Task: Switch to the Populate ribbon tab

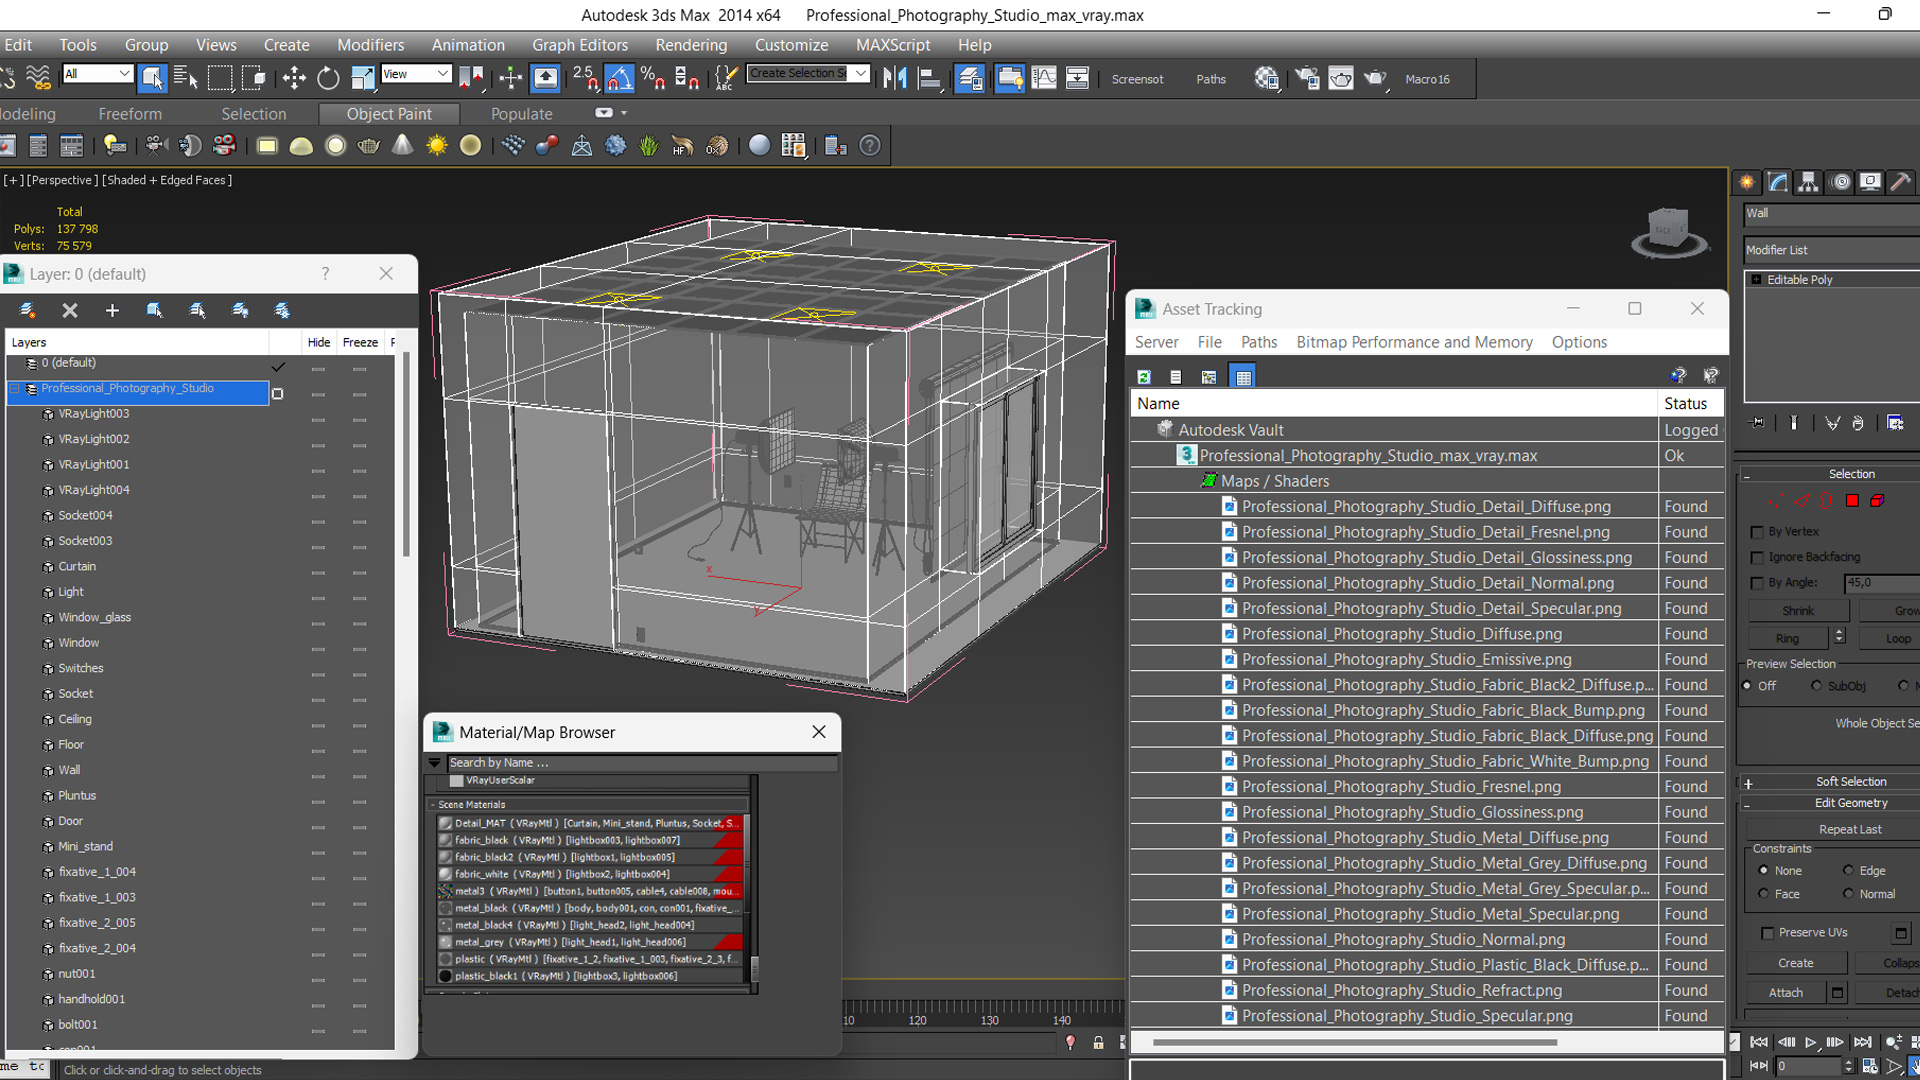Action: tap(521, 114)
